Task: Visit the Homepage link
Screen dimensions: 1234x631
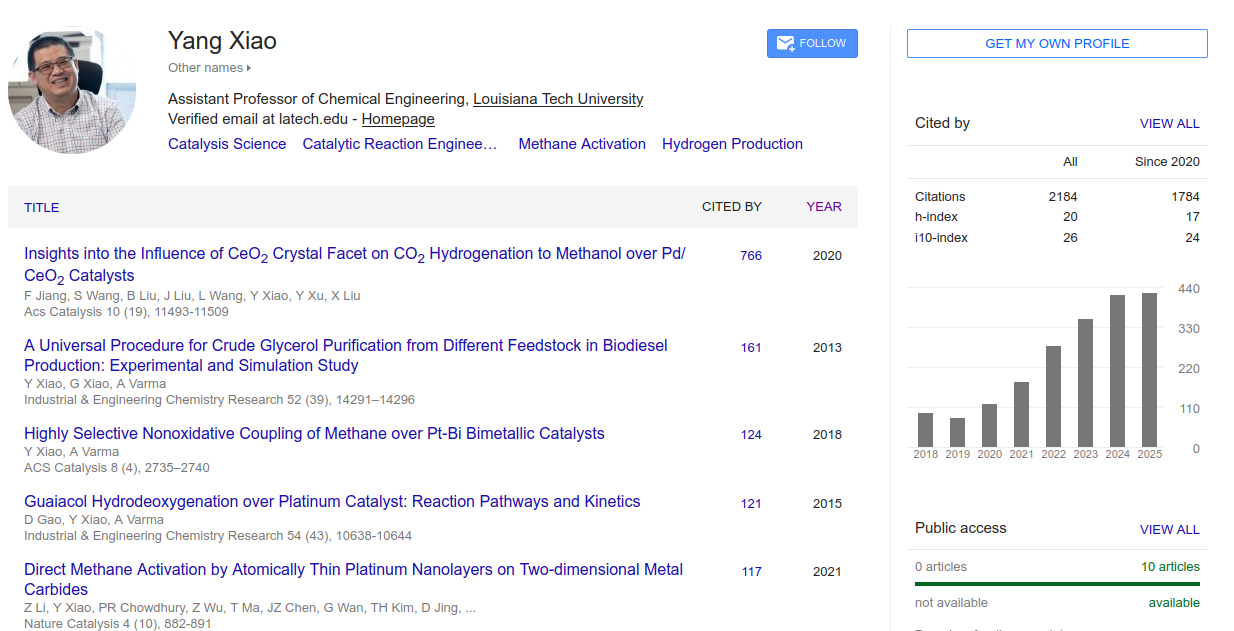Action: (x=398, y=119)
